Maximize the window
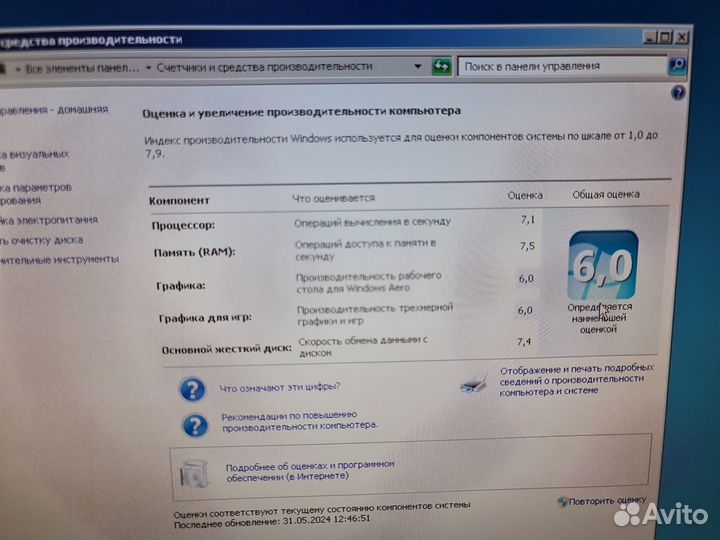The width and height of the screenshot is (720, 540). tap(665, 38)
